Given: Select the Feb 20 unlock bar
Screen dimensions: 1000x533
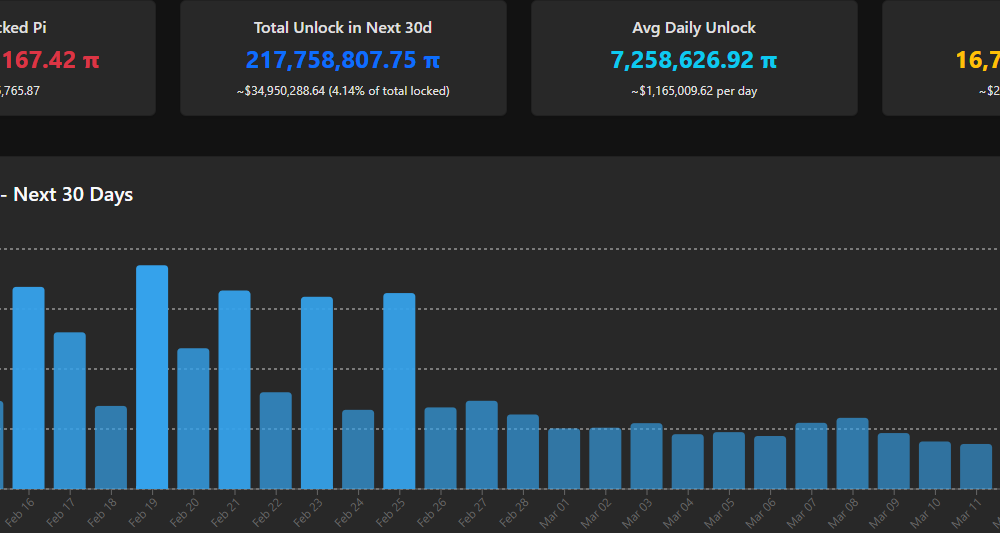Looking at the screenshot, I should [193, 418].
